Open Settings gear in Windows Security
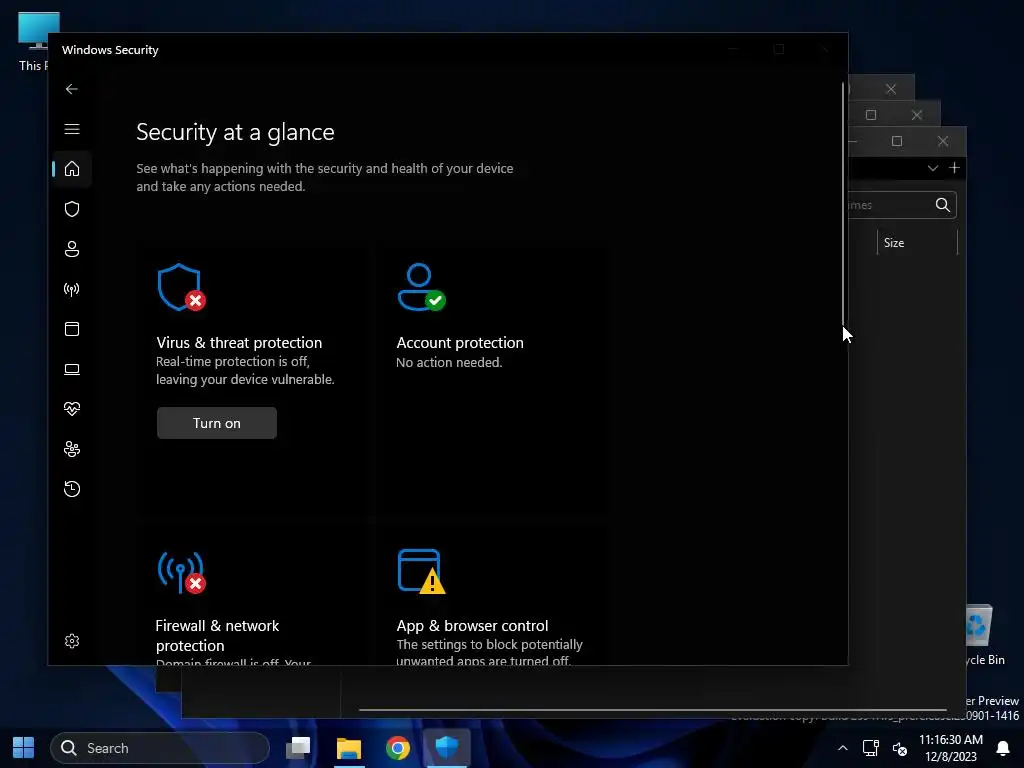This screenshot has width=1024, height=768. click(72, 641)
